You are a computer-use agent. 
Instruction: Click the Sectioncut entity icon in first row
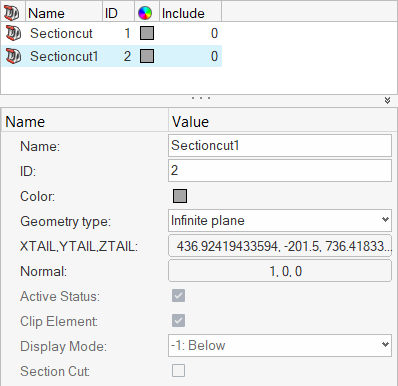coord(13,33)
